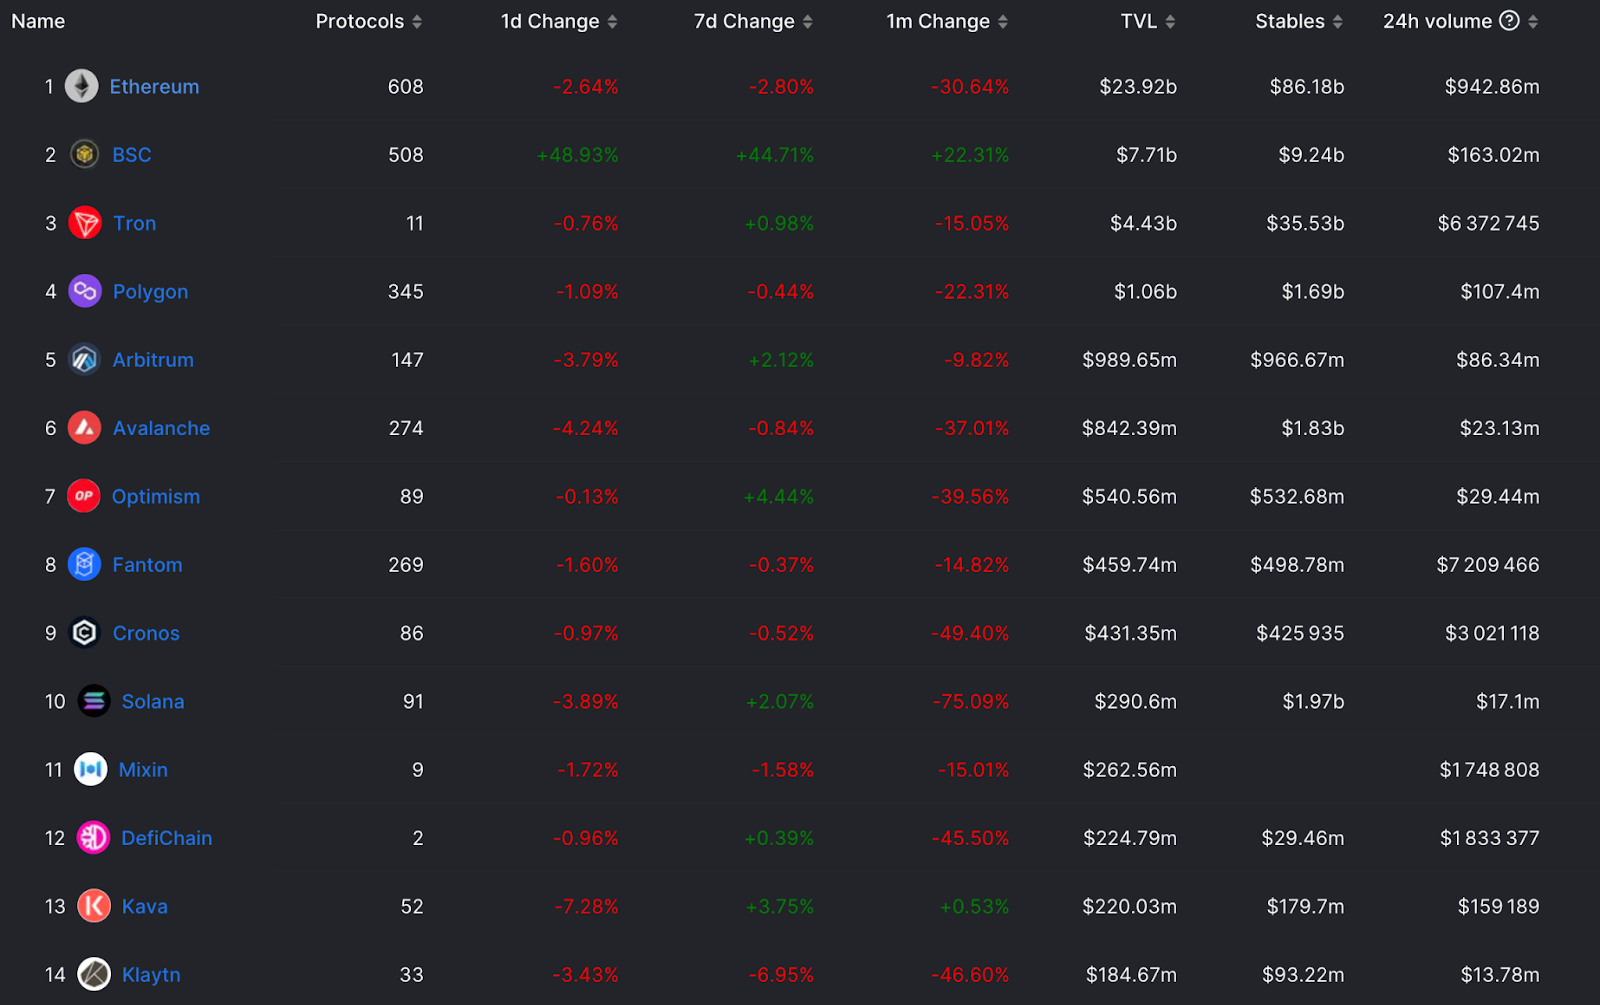Click the Optimism chain logo icon
Image resolution: width=1600 pixels, height=1005 pixels.
click(84, 496)
